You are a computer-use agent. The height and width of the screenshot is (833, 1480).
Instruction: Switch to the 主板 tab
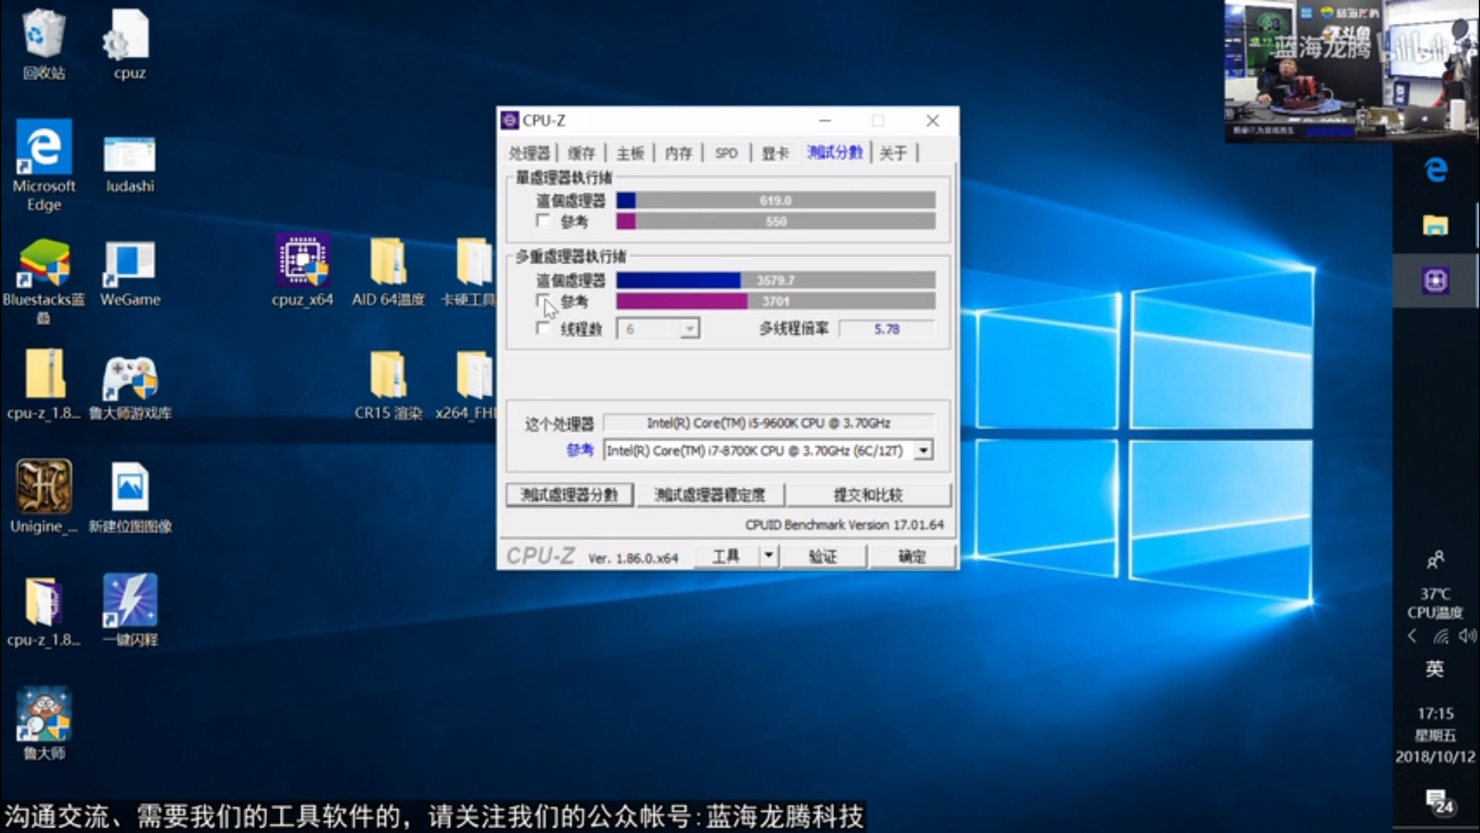[x=630, y=153]
